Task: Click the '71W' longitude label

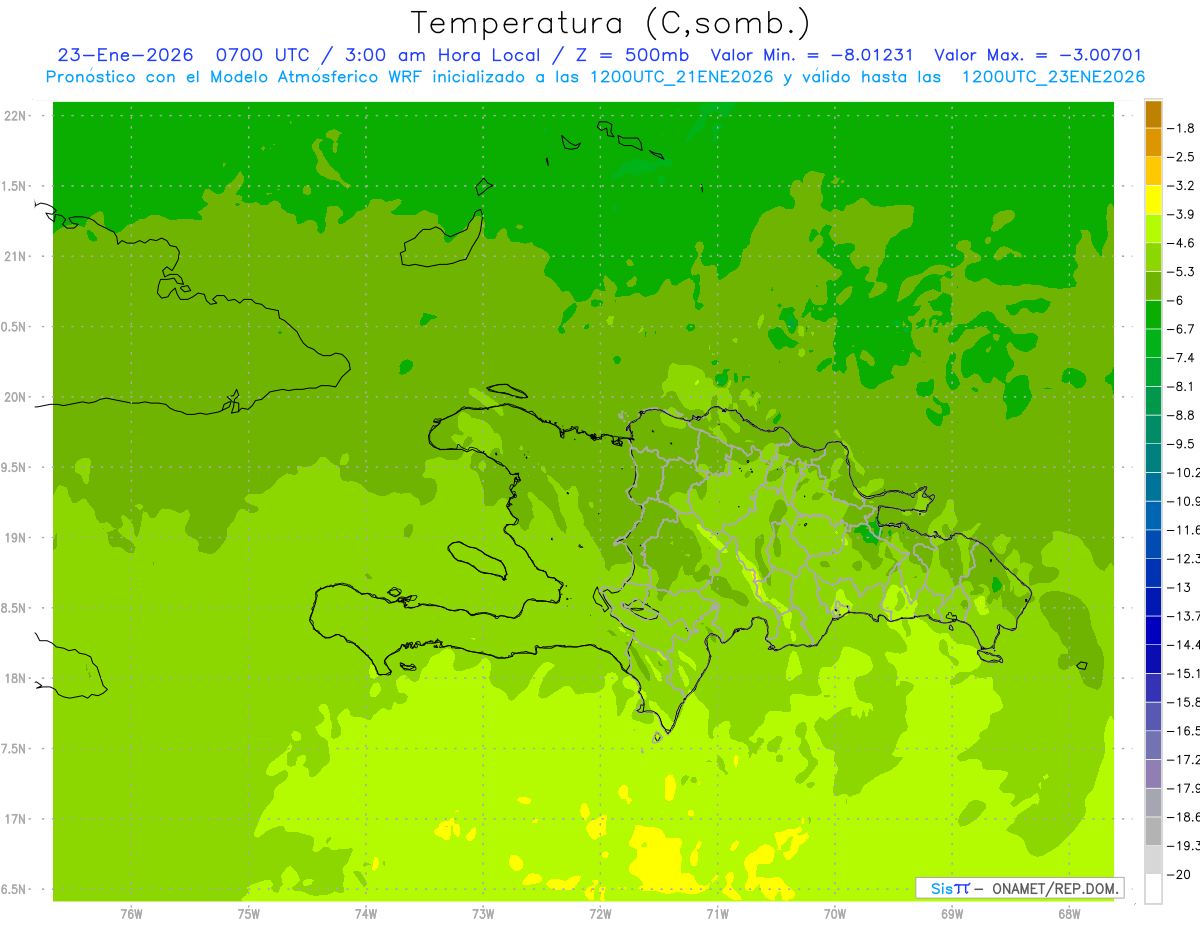Action: (717, 913)
